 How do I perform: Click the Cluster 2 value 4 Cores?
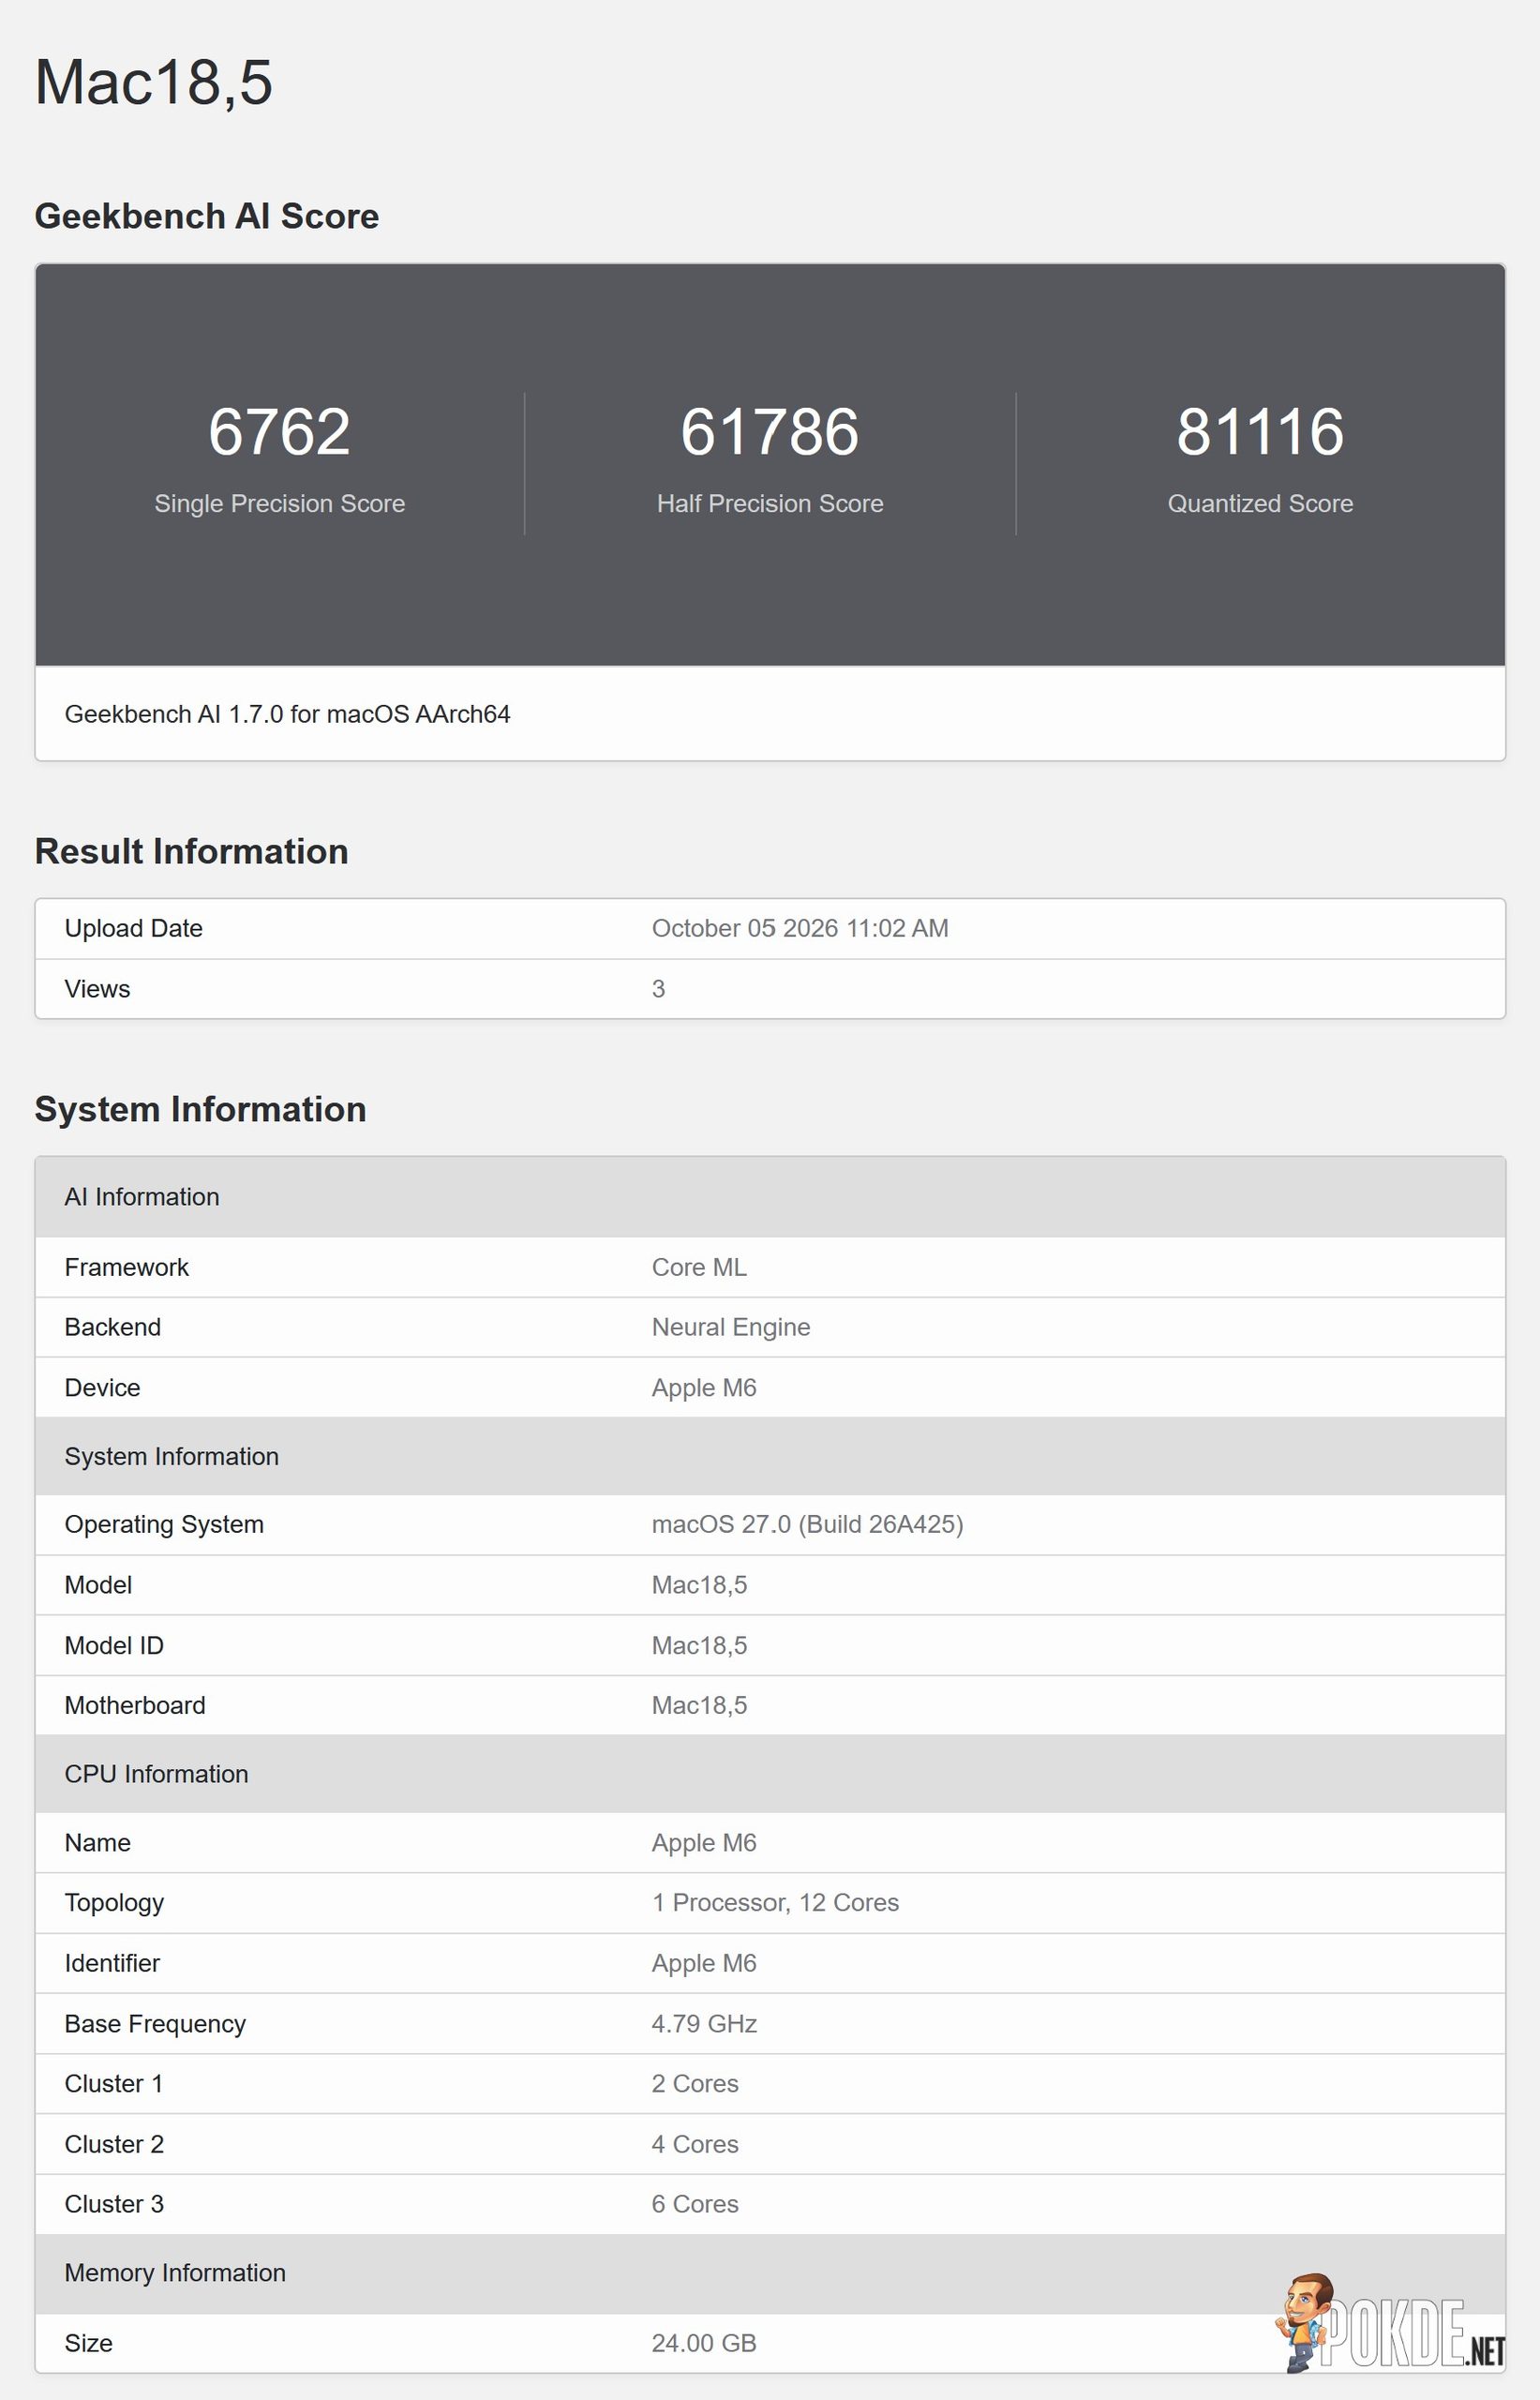(x=695, y=2144)
